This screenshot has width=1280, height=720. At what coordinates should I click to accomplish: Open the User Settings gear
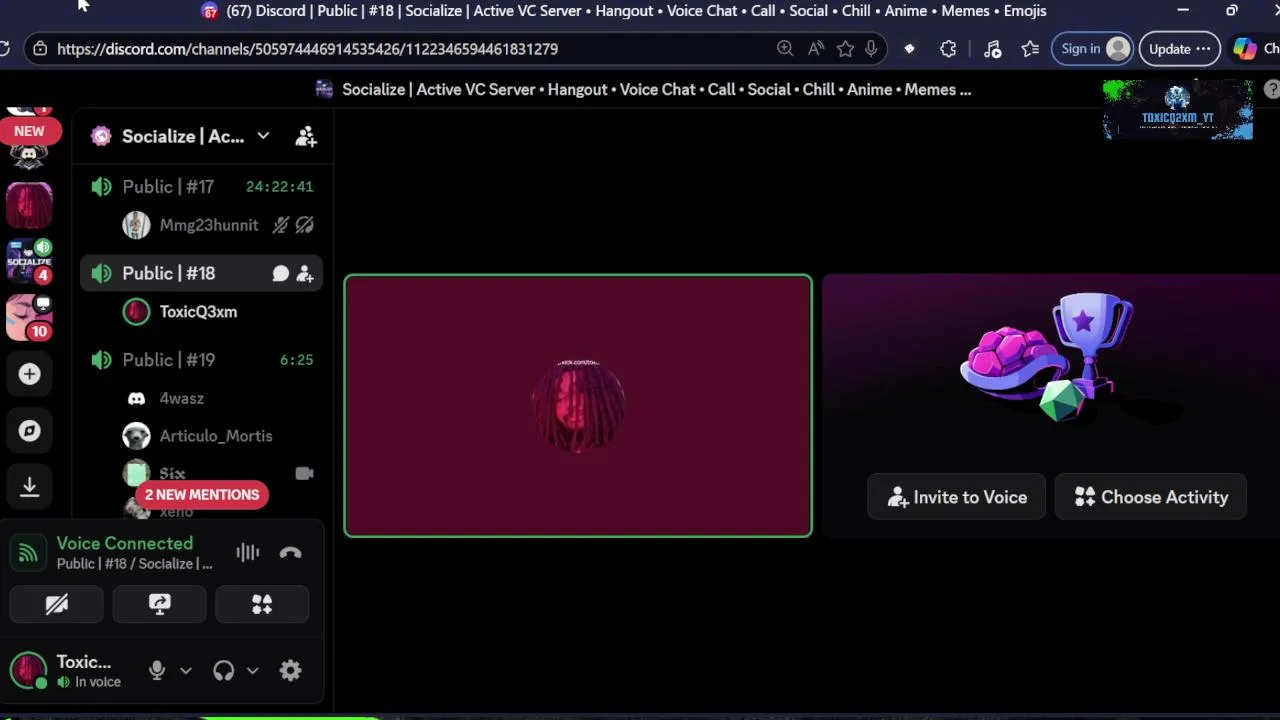[291, 671]
